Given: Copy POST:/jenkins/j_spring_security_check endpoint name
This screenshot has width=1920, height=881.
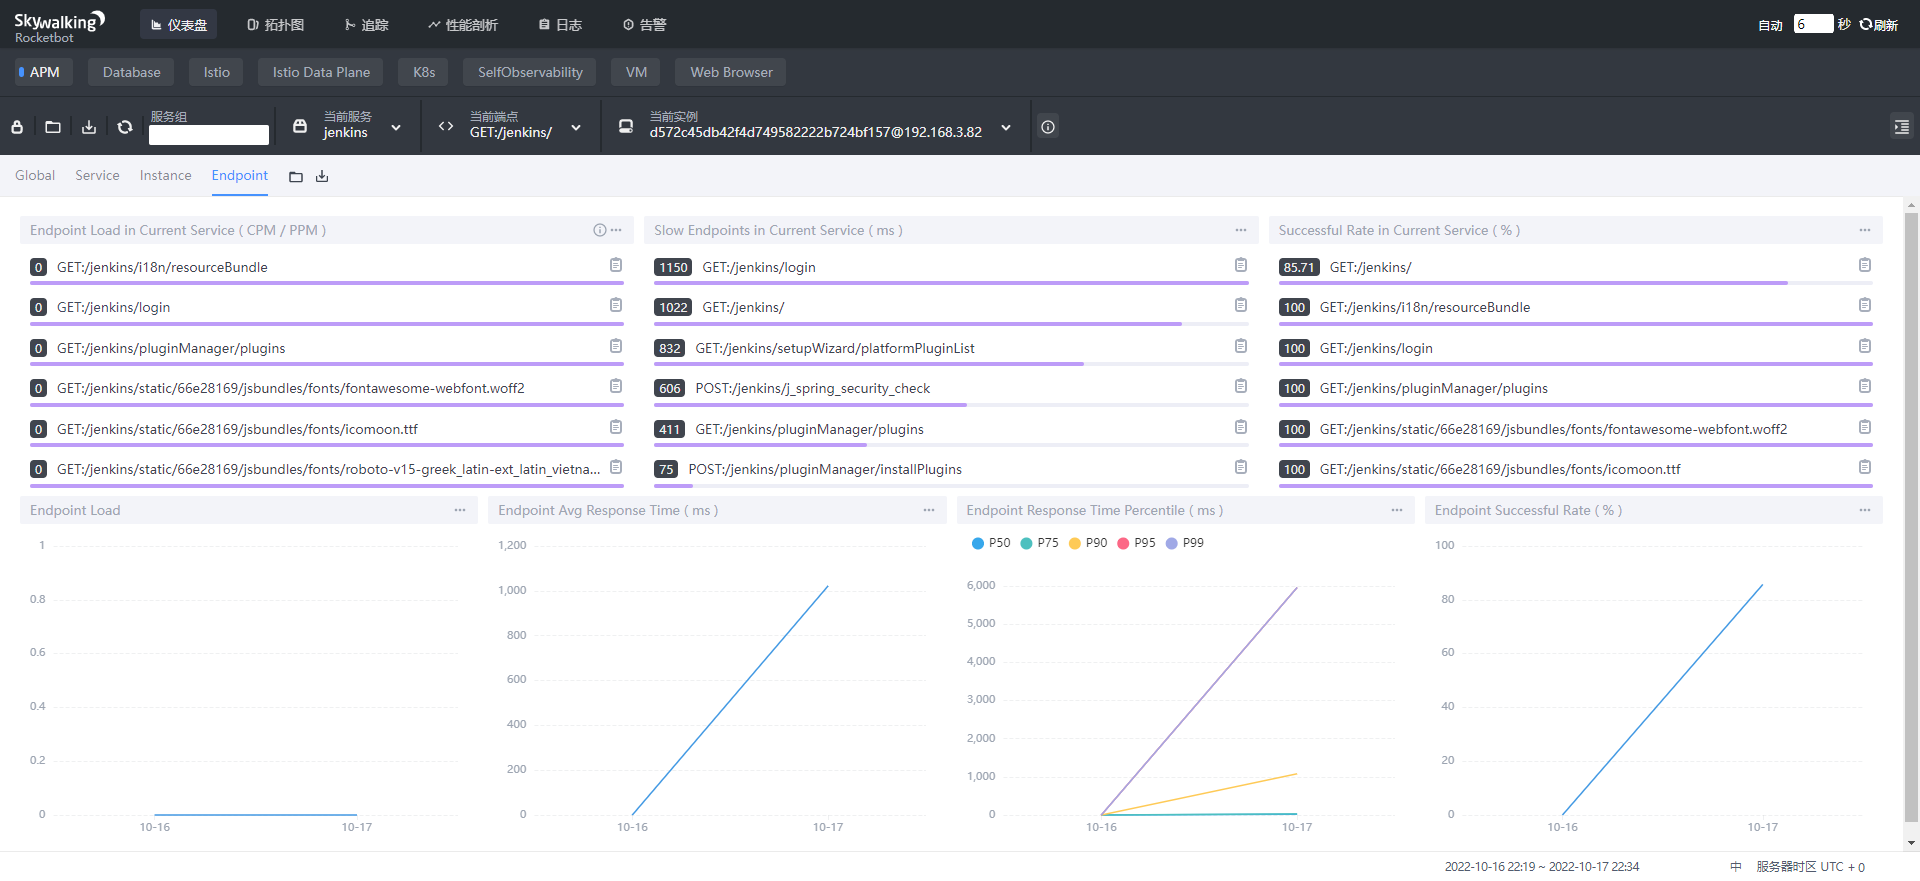Looking at the screenshot, I should (1241, 386).
